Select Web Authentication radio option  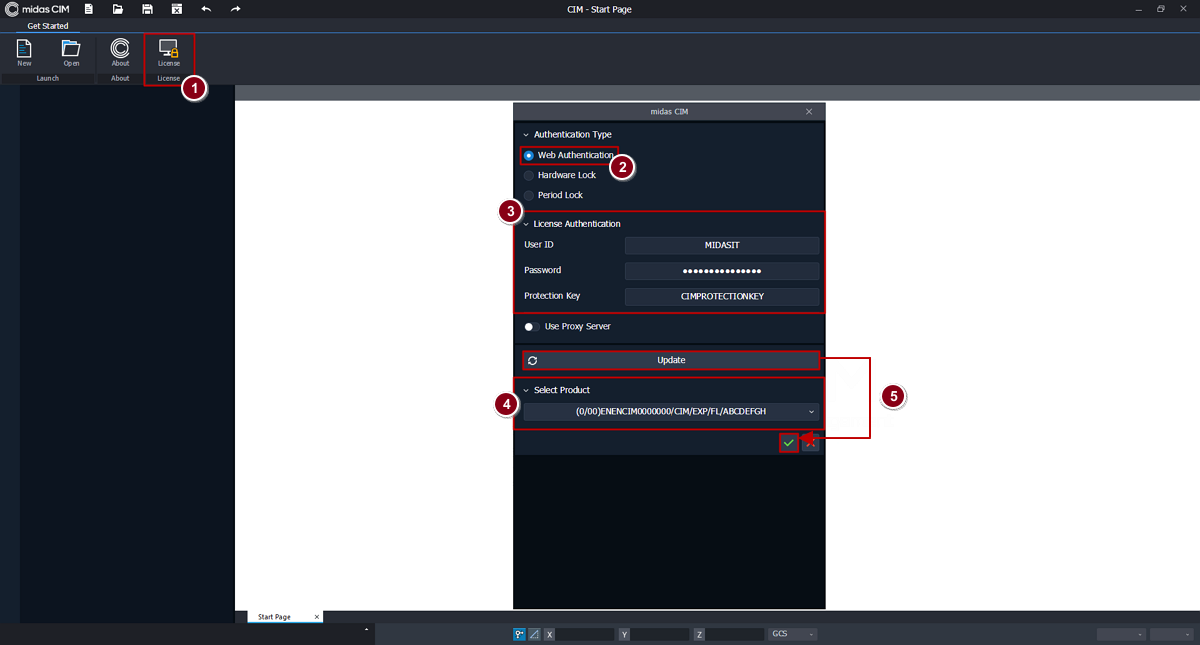[529, 155]
